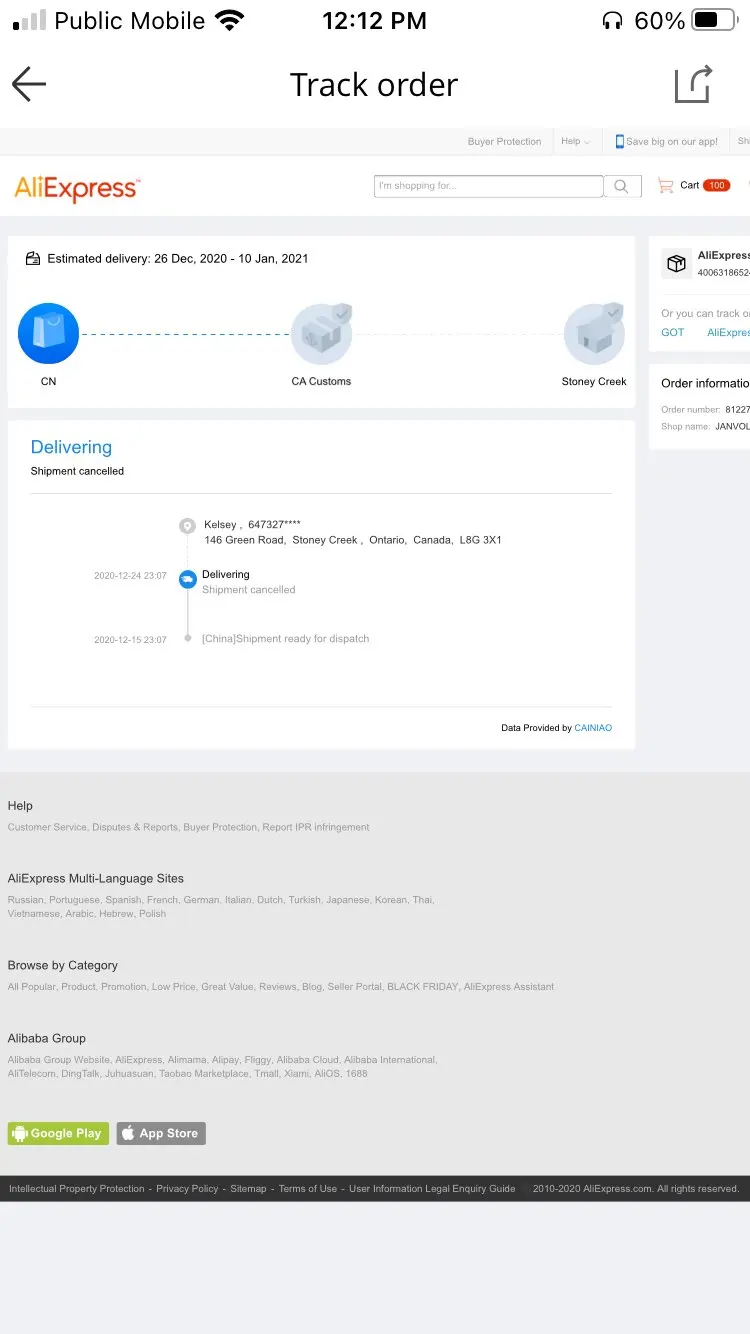Select the large blue Delivering heading
This screenshot has height=1334, width=750.
(x=71, y=447)
